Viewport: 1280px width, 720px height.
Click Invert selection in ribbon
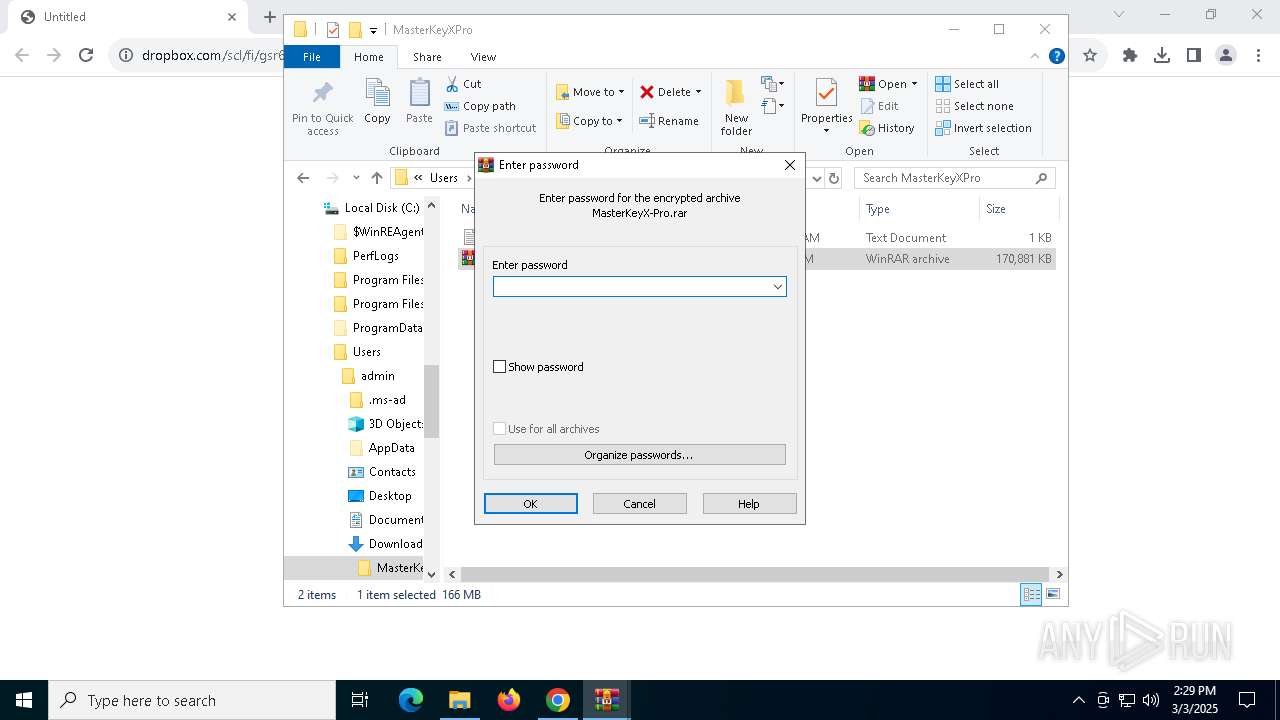click(x=983, y=128)
